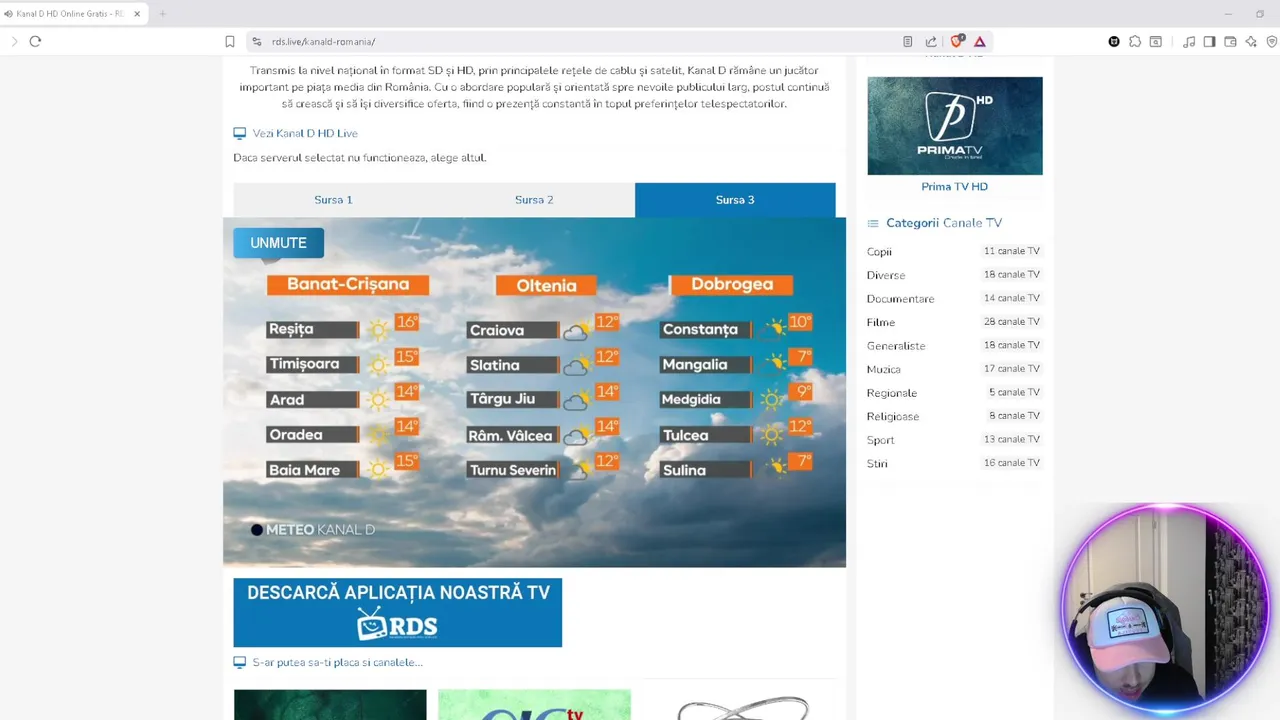
Task: Open the media control music note icon
Action: [x=1189, y=42]
